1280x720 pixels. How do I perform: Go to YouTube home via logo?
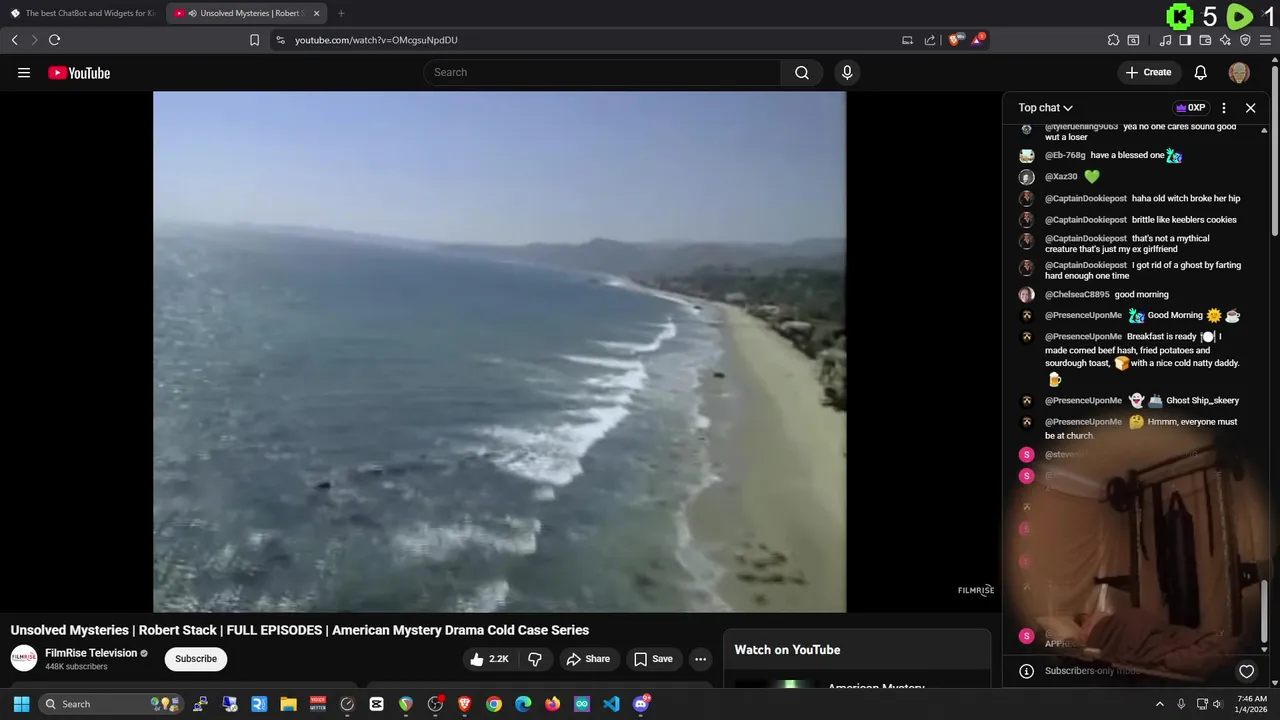click(79, 72)
